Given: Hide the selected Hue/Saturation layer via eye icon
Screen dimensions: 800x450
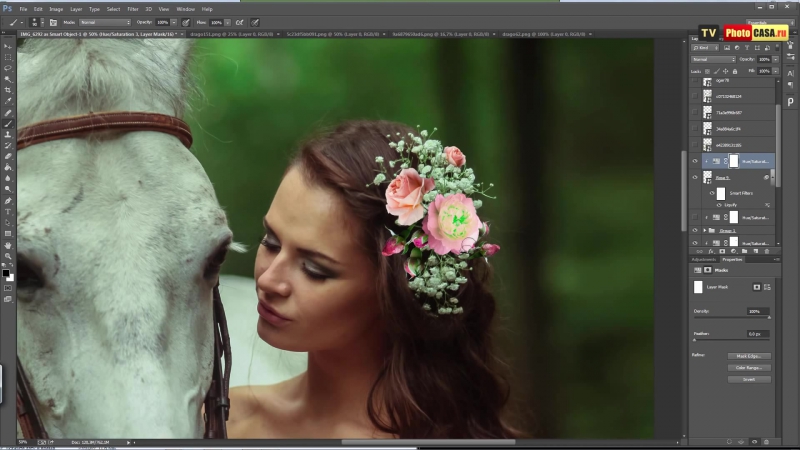Looking at the screenshot, I should pyautogui.click(x=695, y=160).
